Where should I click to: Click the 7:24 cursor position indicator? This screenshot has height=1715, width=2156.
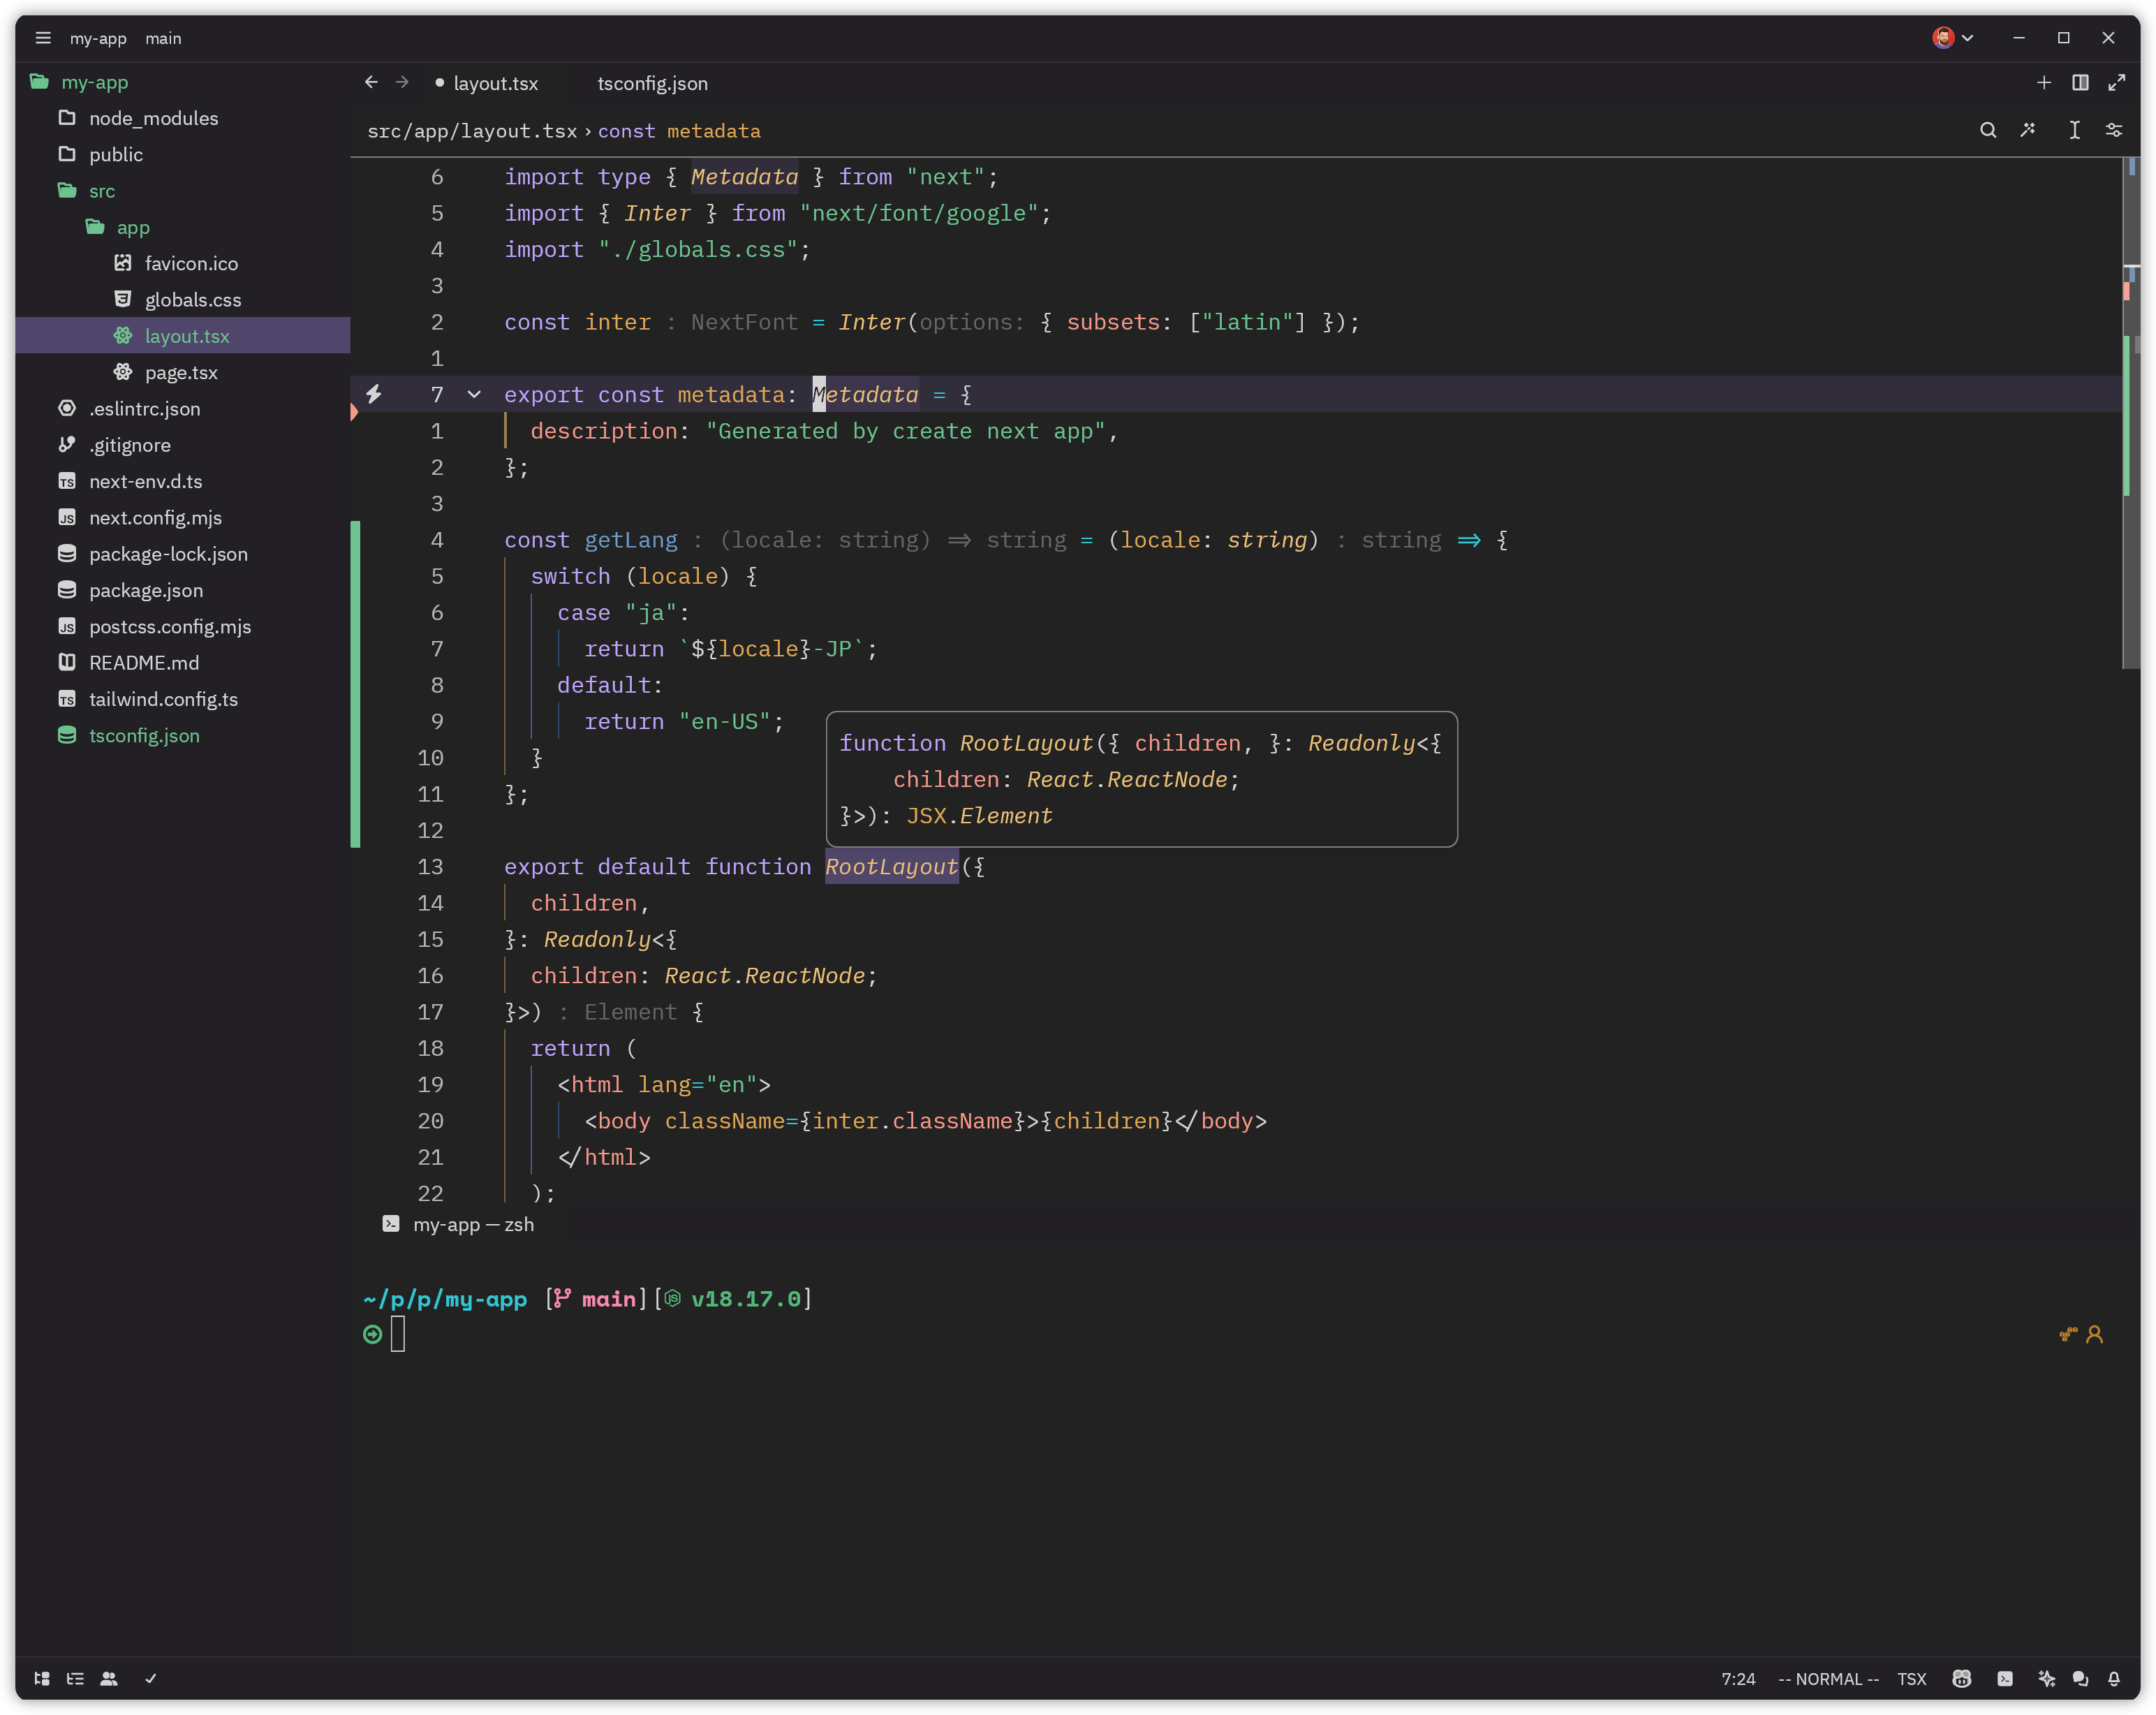[x=1738, y=1679]
